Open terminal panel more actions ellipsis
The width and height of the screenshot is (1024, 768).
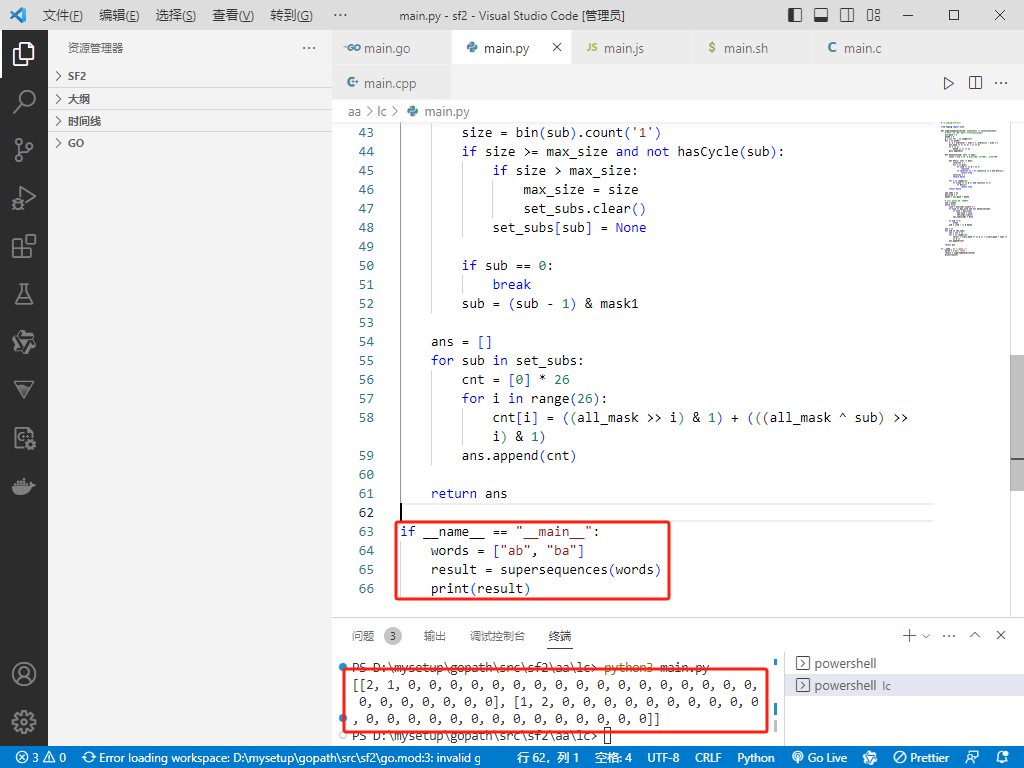click(x=949, y=635)
